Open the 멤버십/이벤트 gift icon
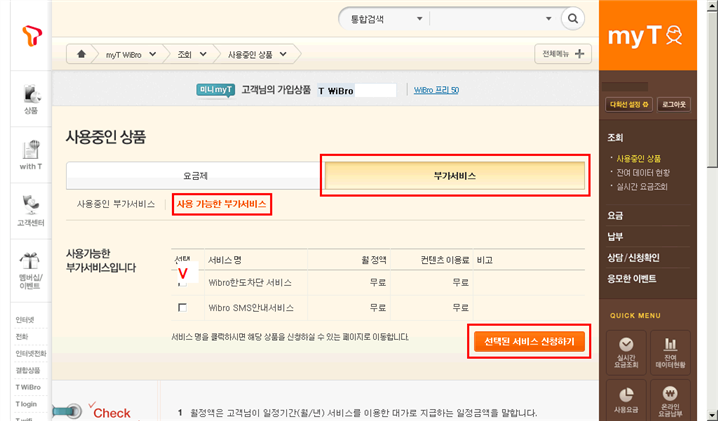The width and height of the screenshot is (718, 421). (30, 271)
